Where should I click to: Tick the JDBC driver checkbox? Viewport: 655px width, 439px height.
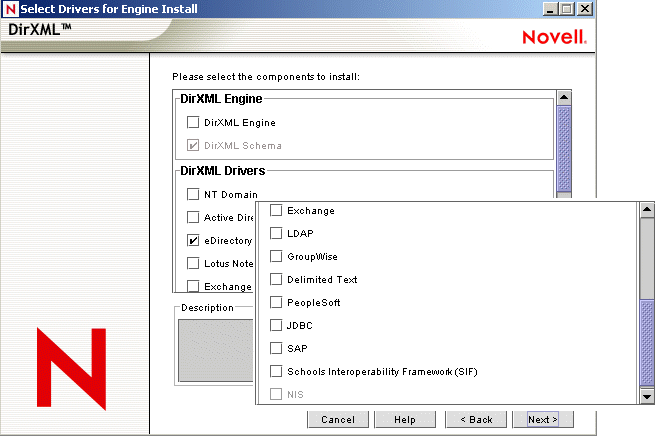[x=276, y=325]
